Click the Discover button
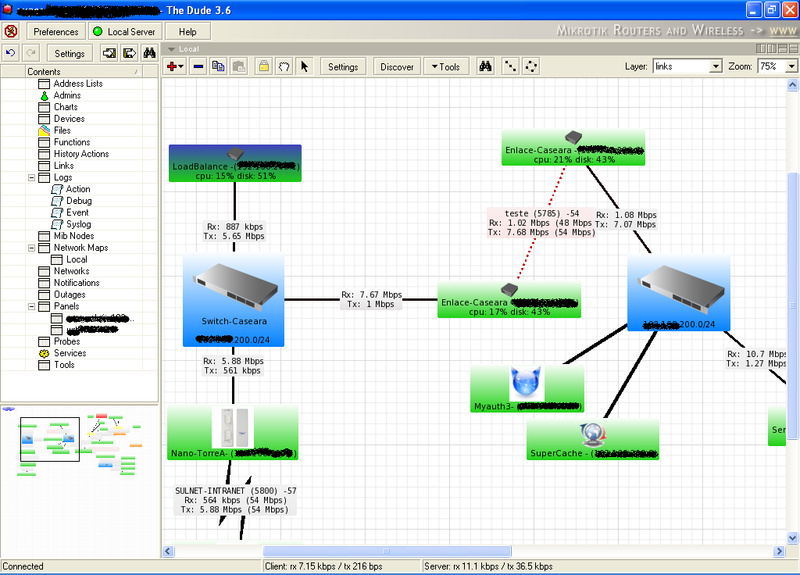The width and height of the screenshot is (800, 575). coord(397,67)
